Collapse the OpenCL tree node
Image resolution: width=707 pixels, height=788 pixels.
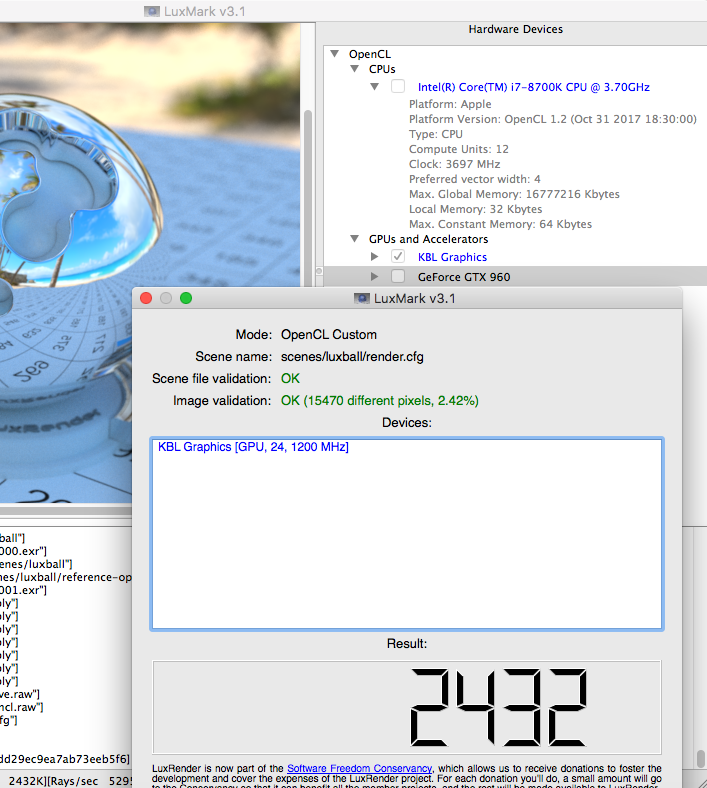pos(333,53)
